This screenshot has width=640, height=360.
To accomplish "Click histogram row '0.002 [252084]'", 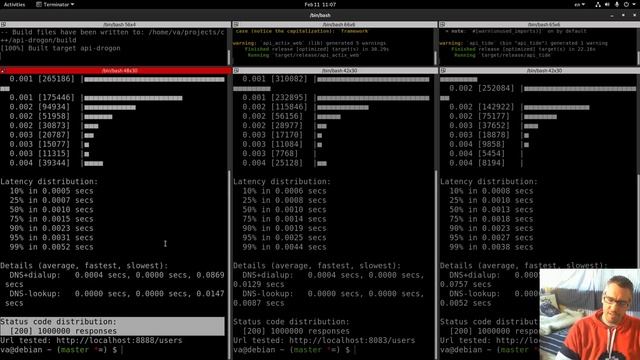I will click(x=542, y=89).
